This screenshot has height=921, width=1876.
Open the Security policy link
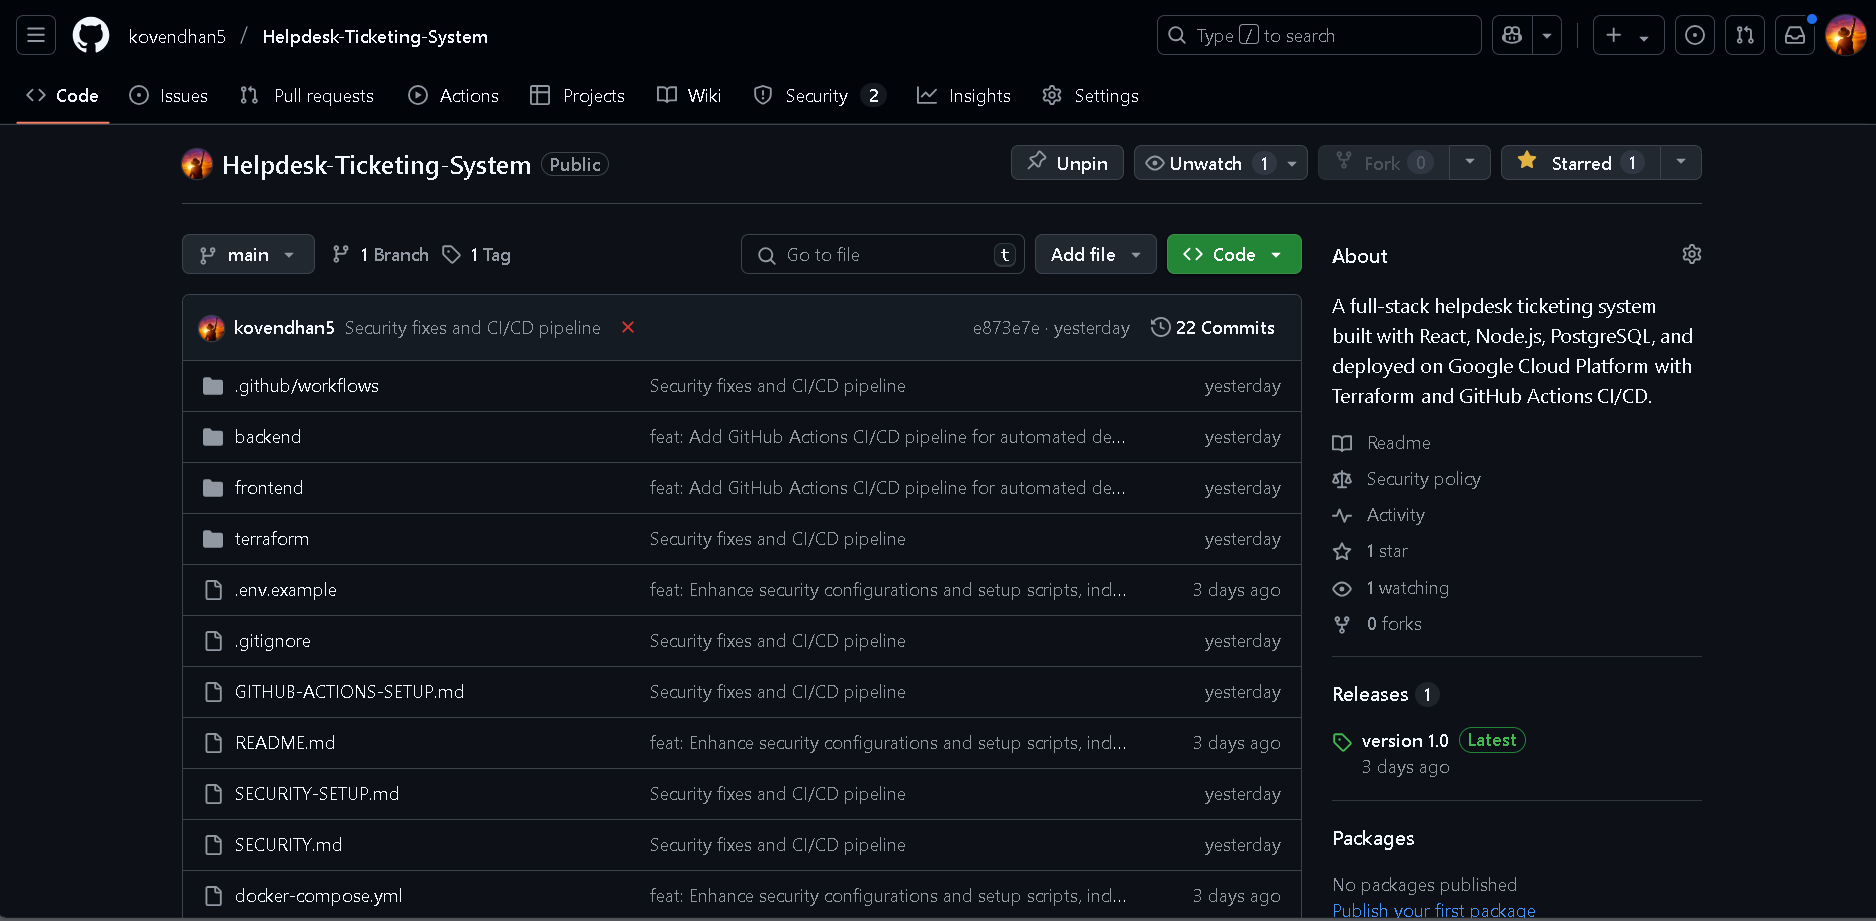[x=1407, y=479]
